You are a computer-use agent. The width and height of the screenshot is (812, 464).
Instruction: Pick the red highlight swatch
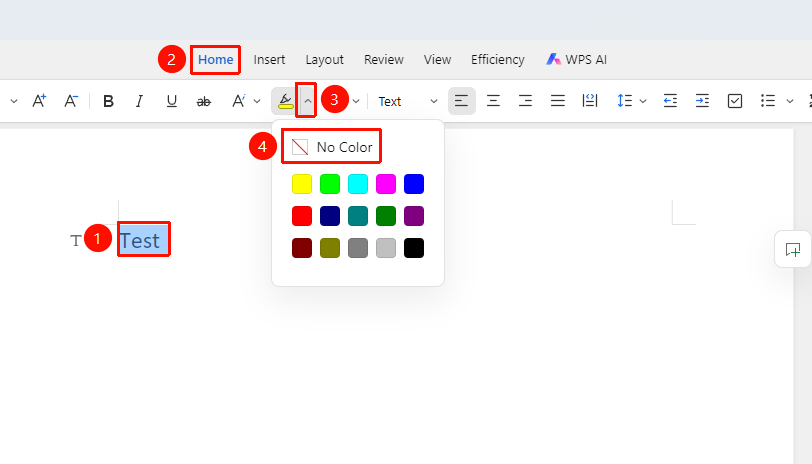tap(302, 216)
